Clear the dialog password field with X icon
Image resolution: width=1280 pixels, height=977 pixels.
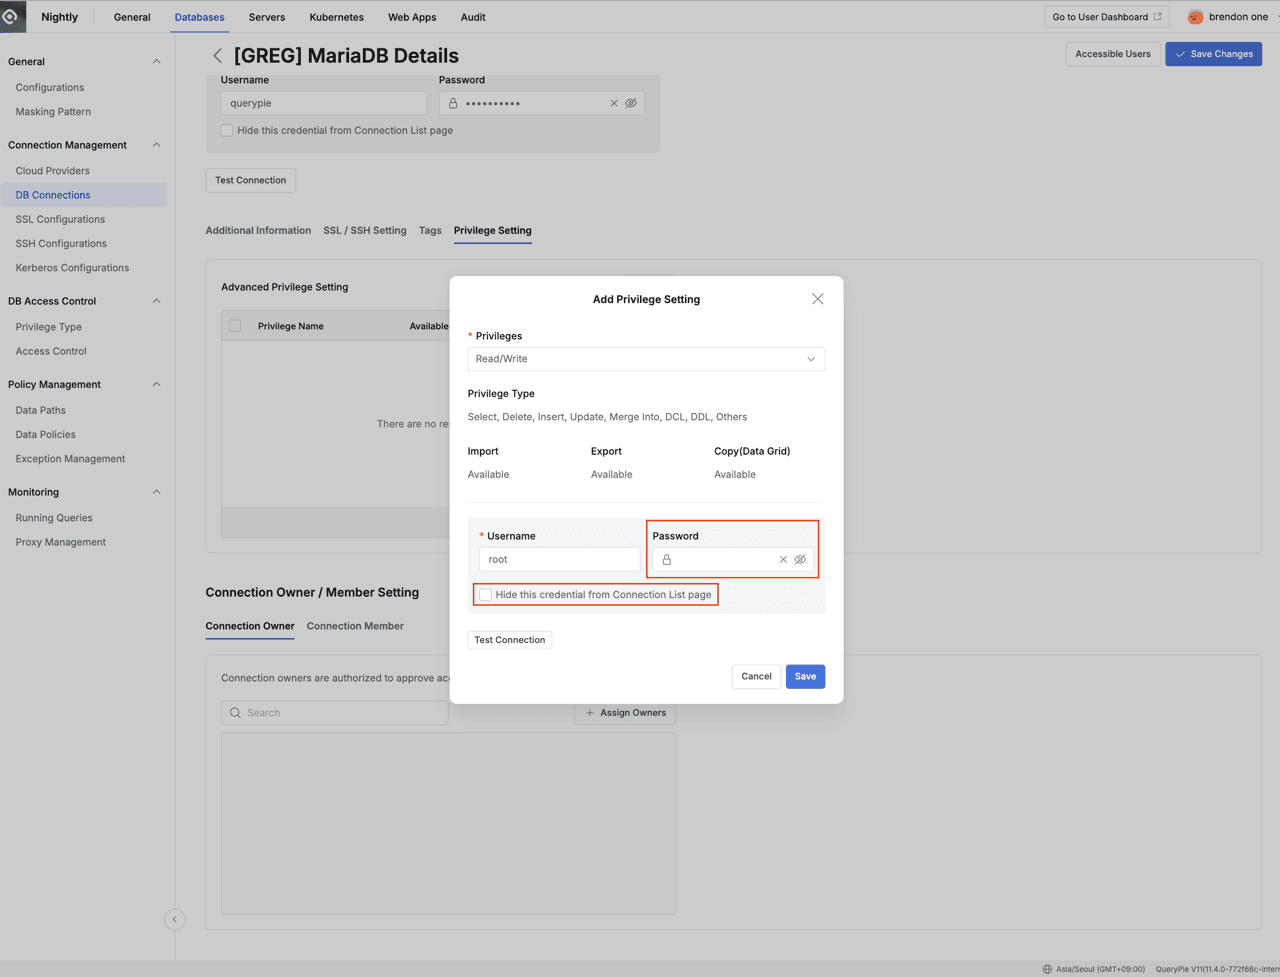click(783, 560)
